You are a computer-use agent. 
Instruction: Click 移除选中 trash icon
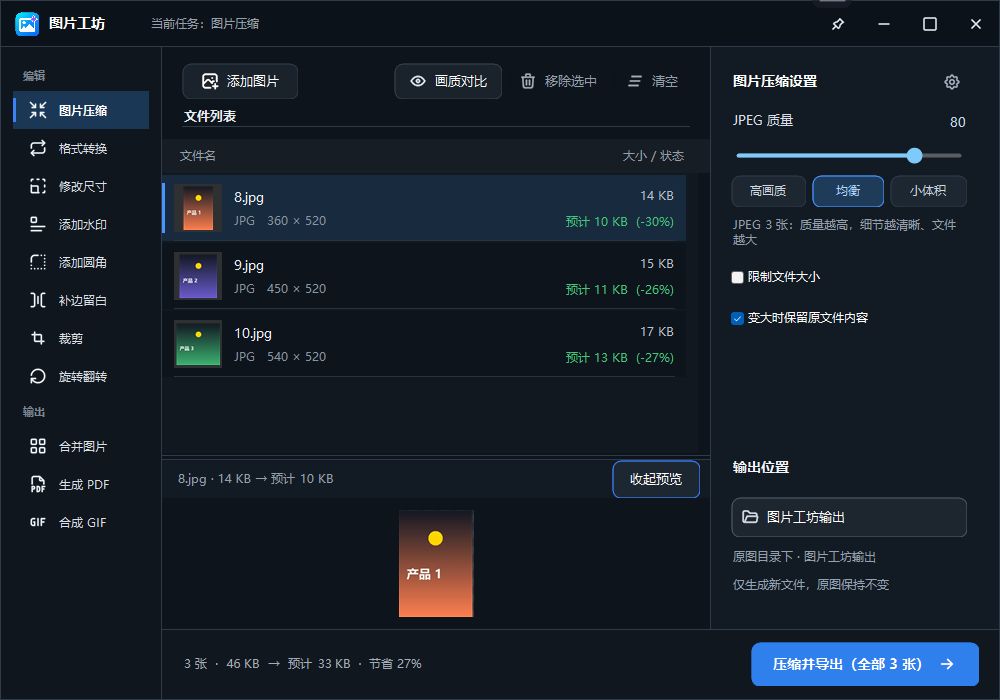pos(527,81)
